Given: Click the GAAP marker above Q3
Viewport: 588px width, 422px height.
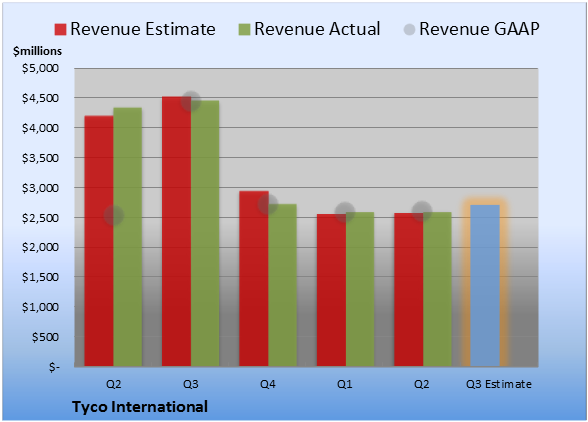Looking at the screenshot, I should pyautogui.click(x=191, y=101).
